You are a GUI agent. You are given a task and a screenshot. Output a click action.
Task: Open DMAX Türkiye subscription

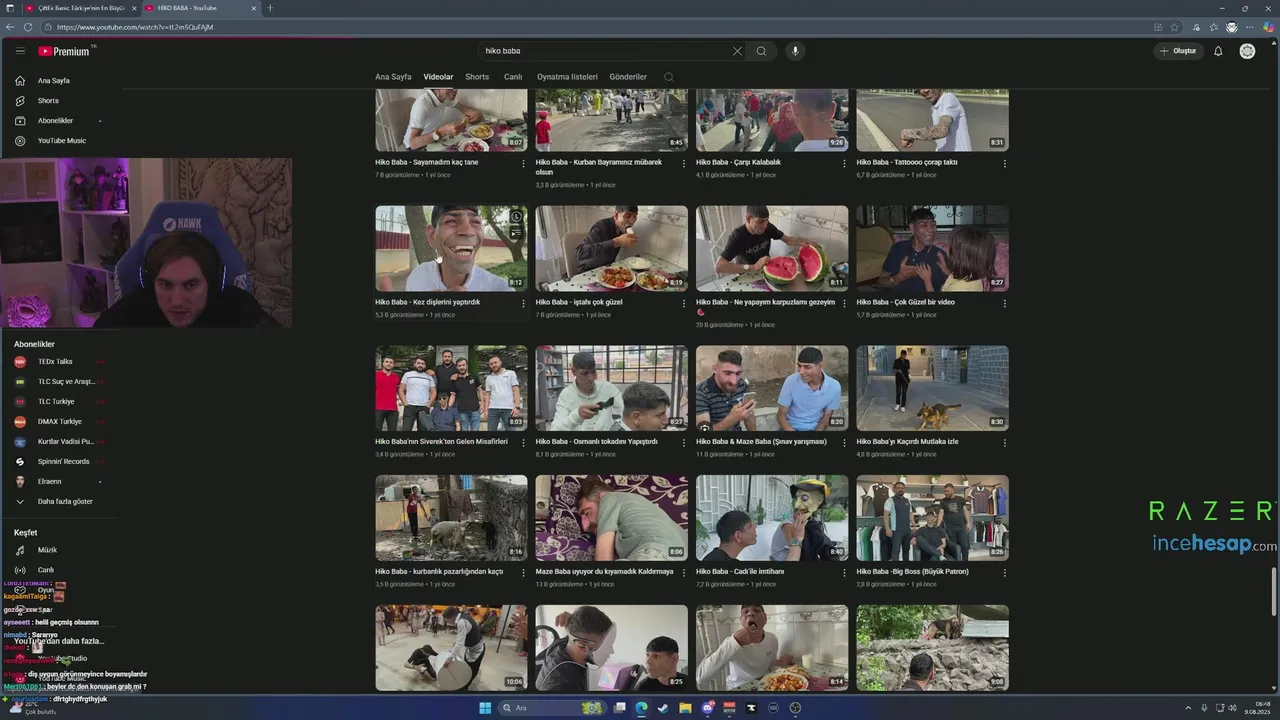pyautogui.click(x=59, y=422)
